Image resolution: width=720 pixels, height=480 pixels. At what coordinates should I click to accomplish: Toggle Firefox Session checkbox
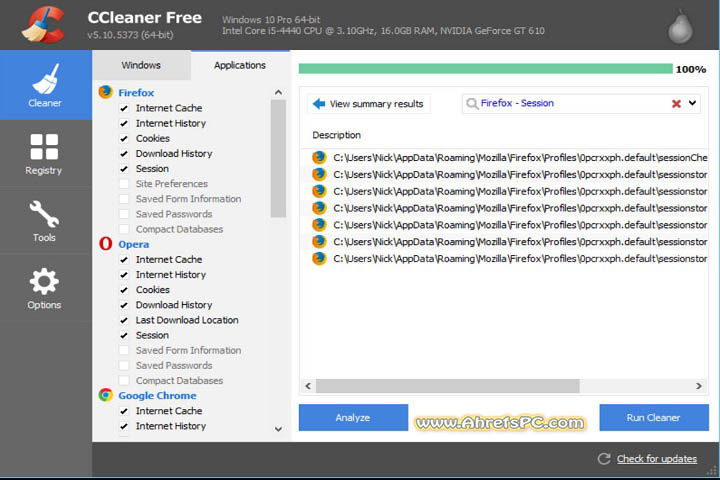(x=124, y=169)
